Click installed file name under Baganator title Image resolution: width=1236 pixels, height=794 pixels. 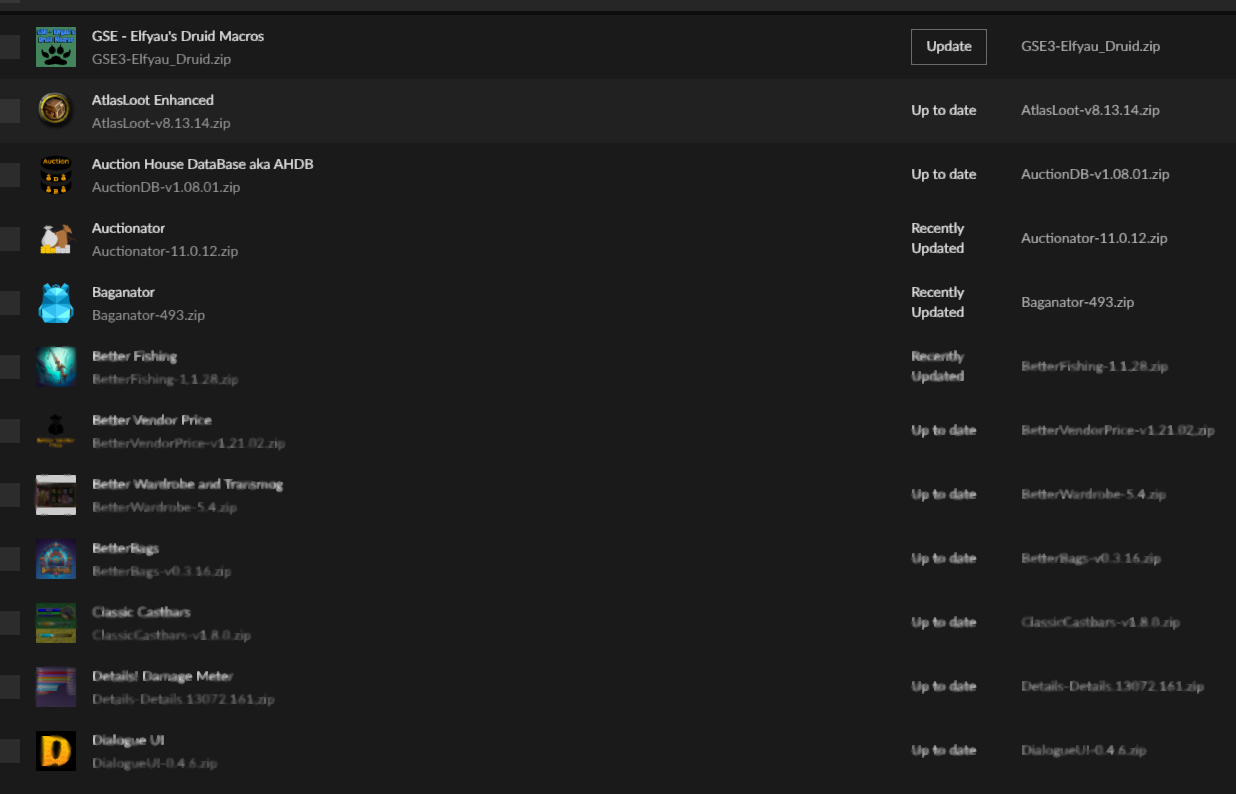[149, 315]
